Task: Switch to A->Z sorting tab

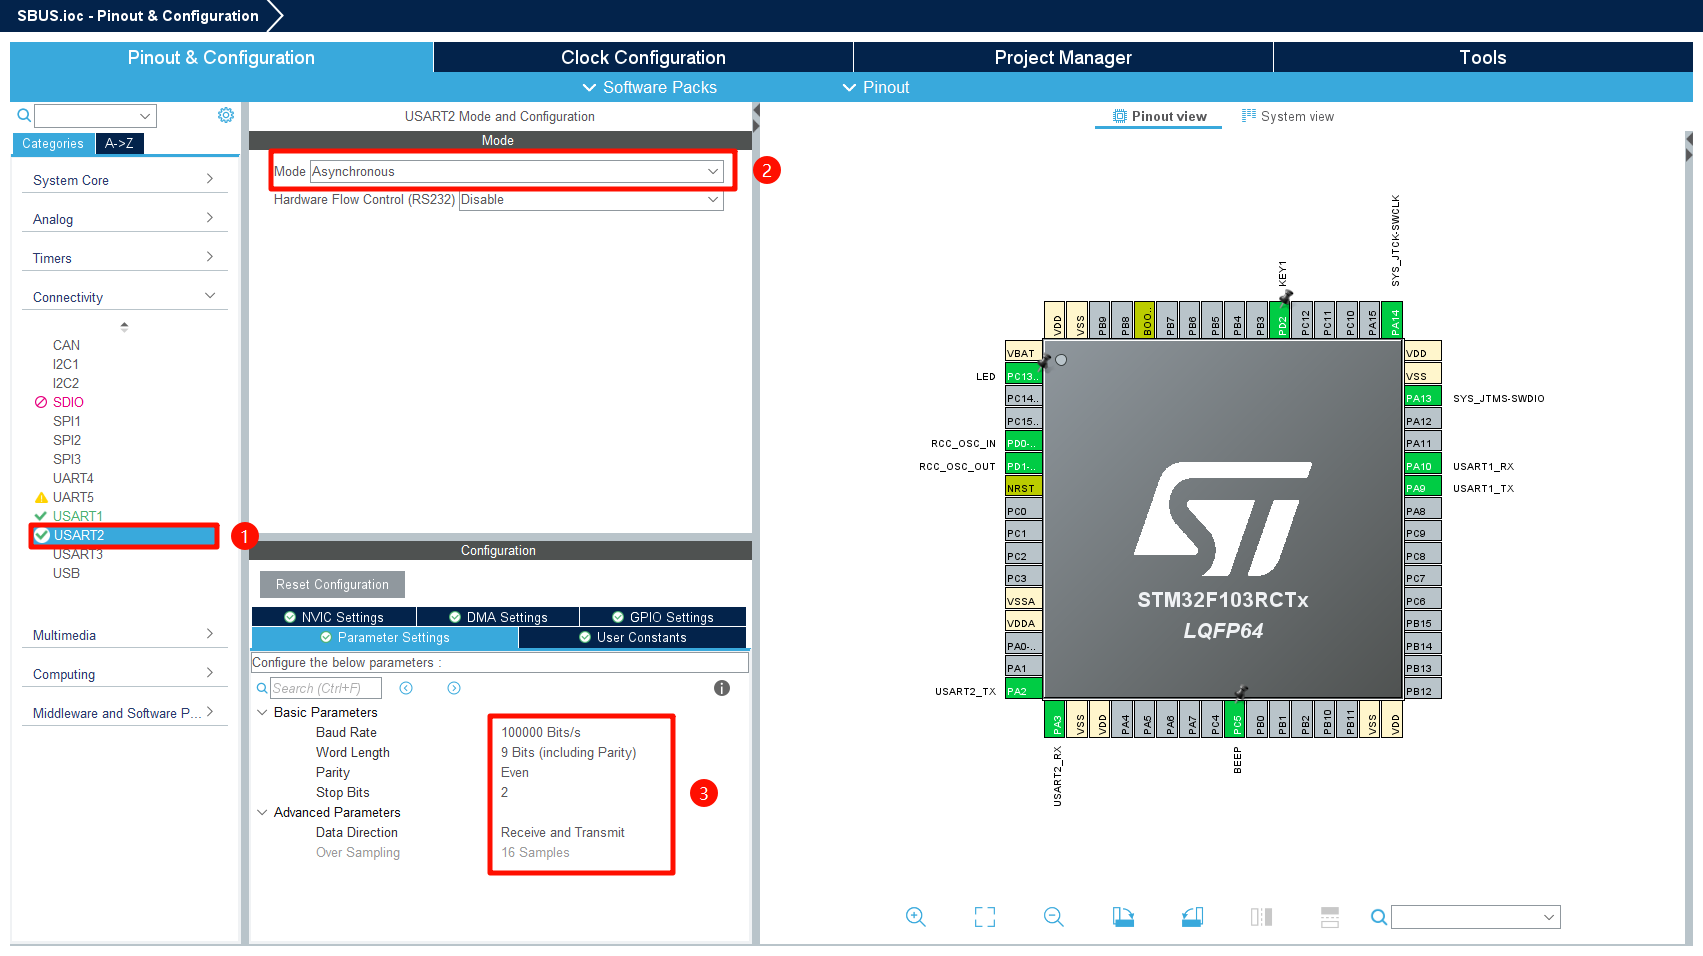Action: pyautogui.click(x=119, y=143)
